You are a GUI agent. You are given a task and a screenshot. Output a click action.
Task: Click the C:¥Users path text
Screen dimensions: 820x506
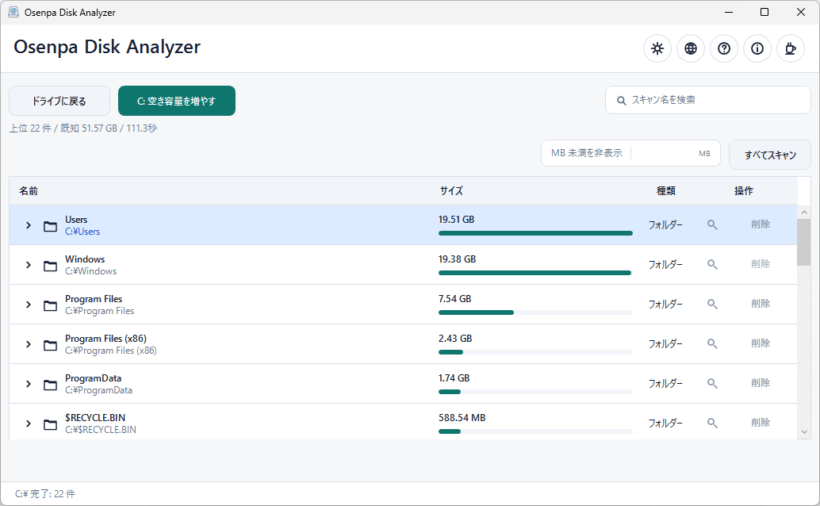click(83, 232)
